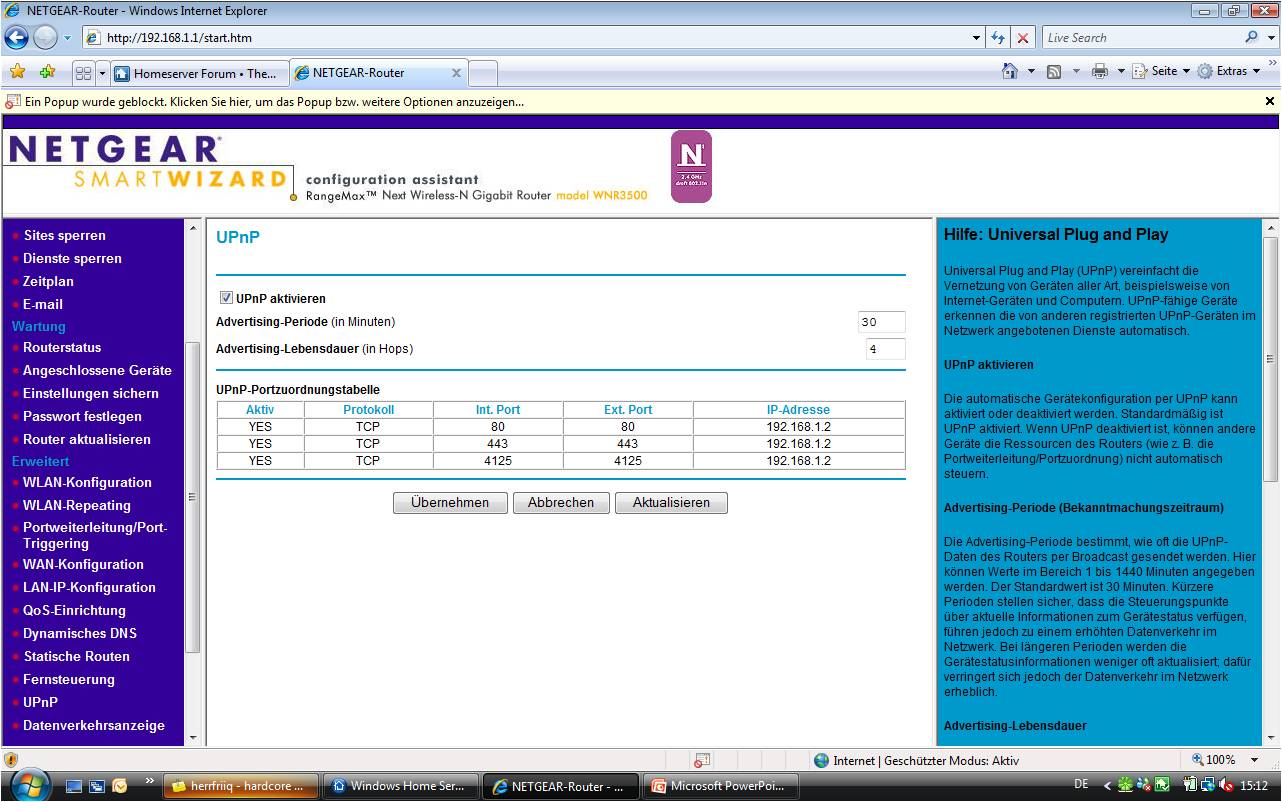Open the search provider dropdown arrow
The width and height of the screenshot is (1282, 802).
pos(1271,38)
